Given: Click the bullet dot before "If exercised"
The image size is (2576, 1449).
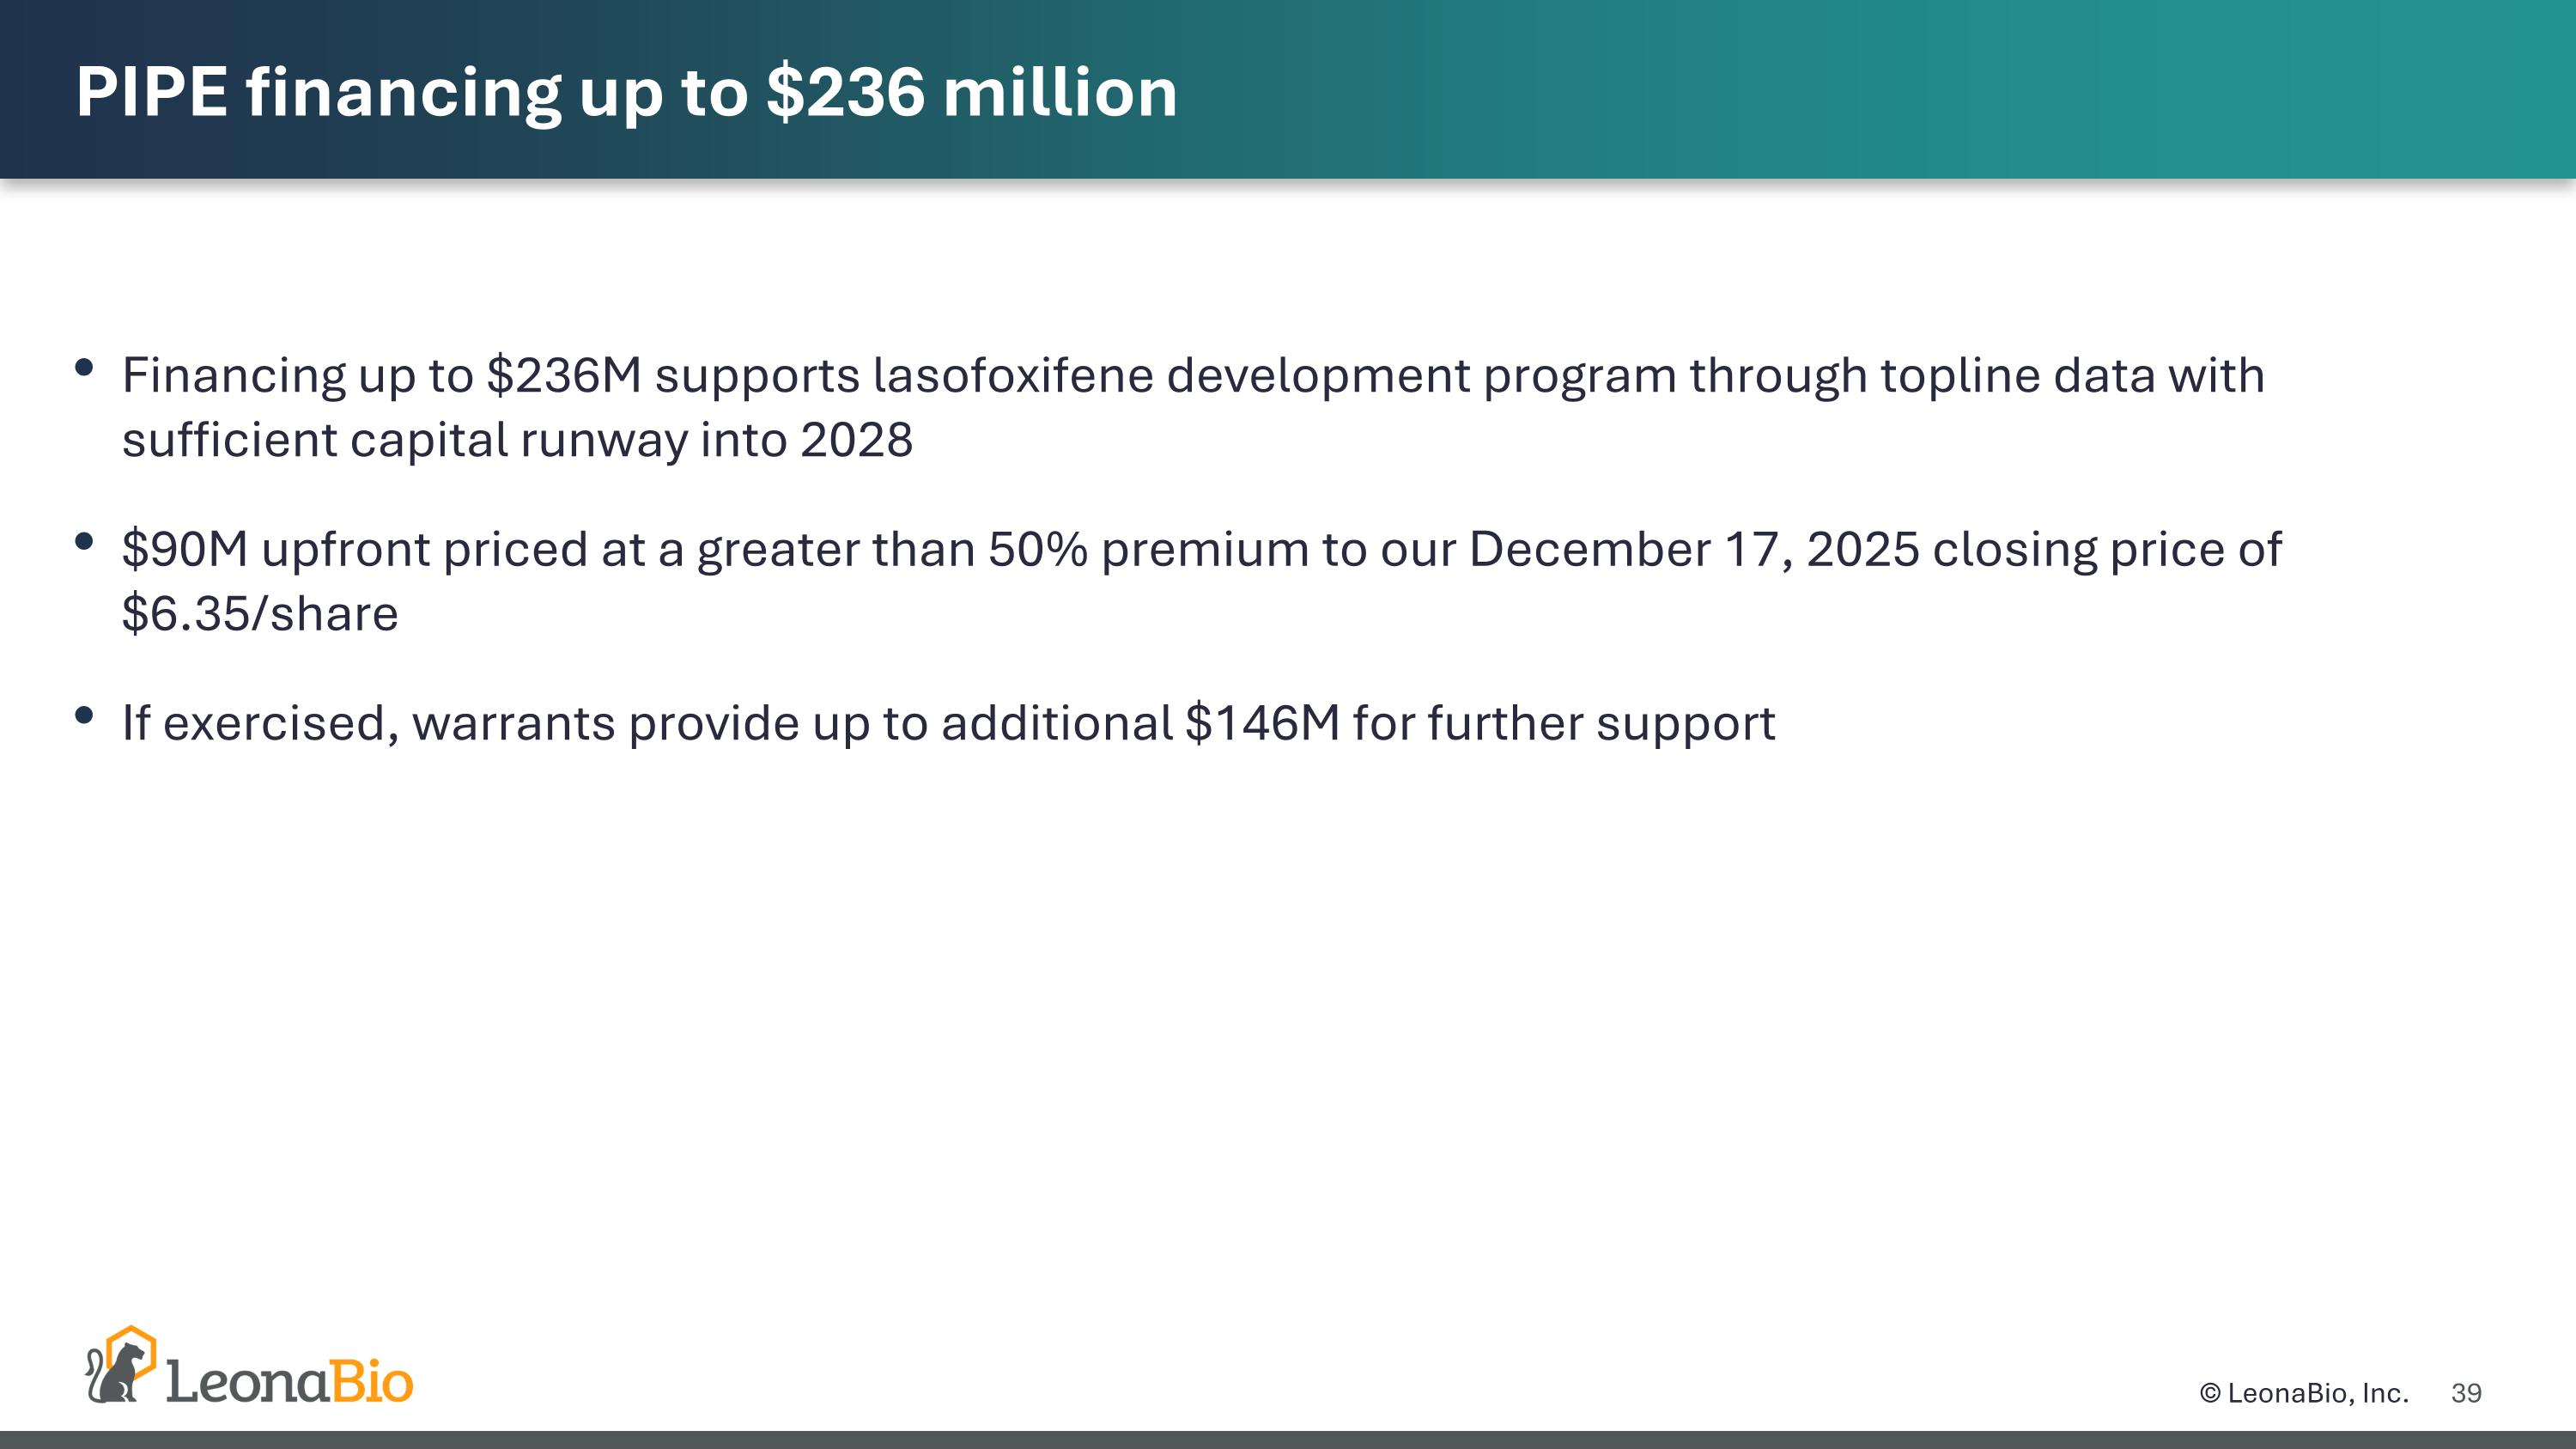Looking at the screenshot, I should point(85,715).
